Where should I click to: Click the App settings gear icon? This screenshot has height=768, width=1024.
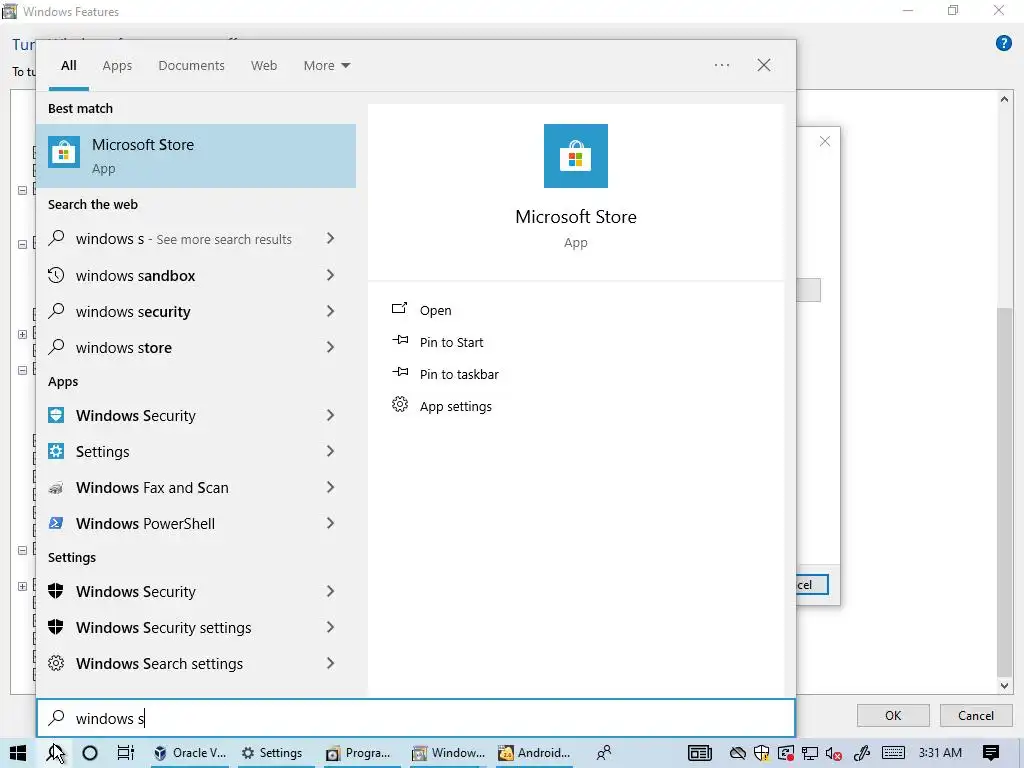tap(400, 405)
